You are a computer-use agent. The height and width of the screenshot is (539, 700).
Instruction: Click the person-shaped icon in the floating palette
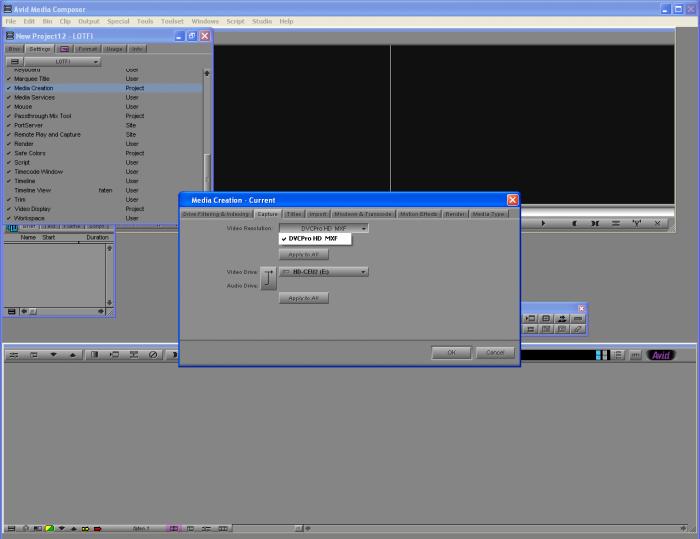[x=562, y=318]
